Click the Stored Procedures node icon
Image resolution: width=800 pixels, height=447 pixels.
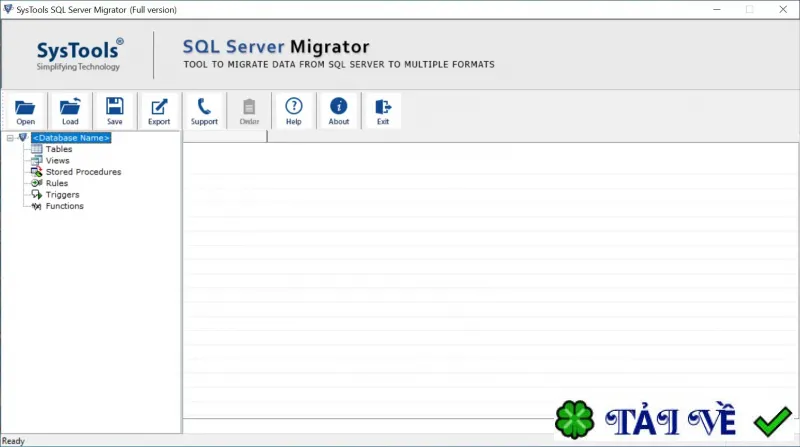coord(37,172)
